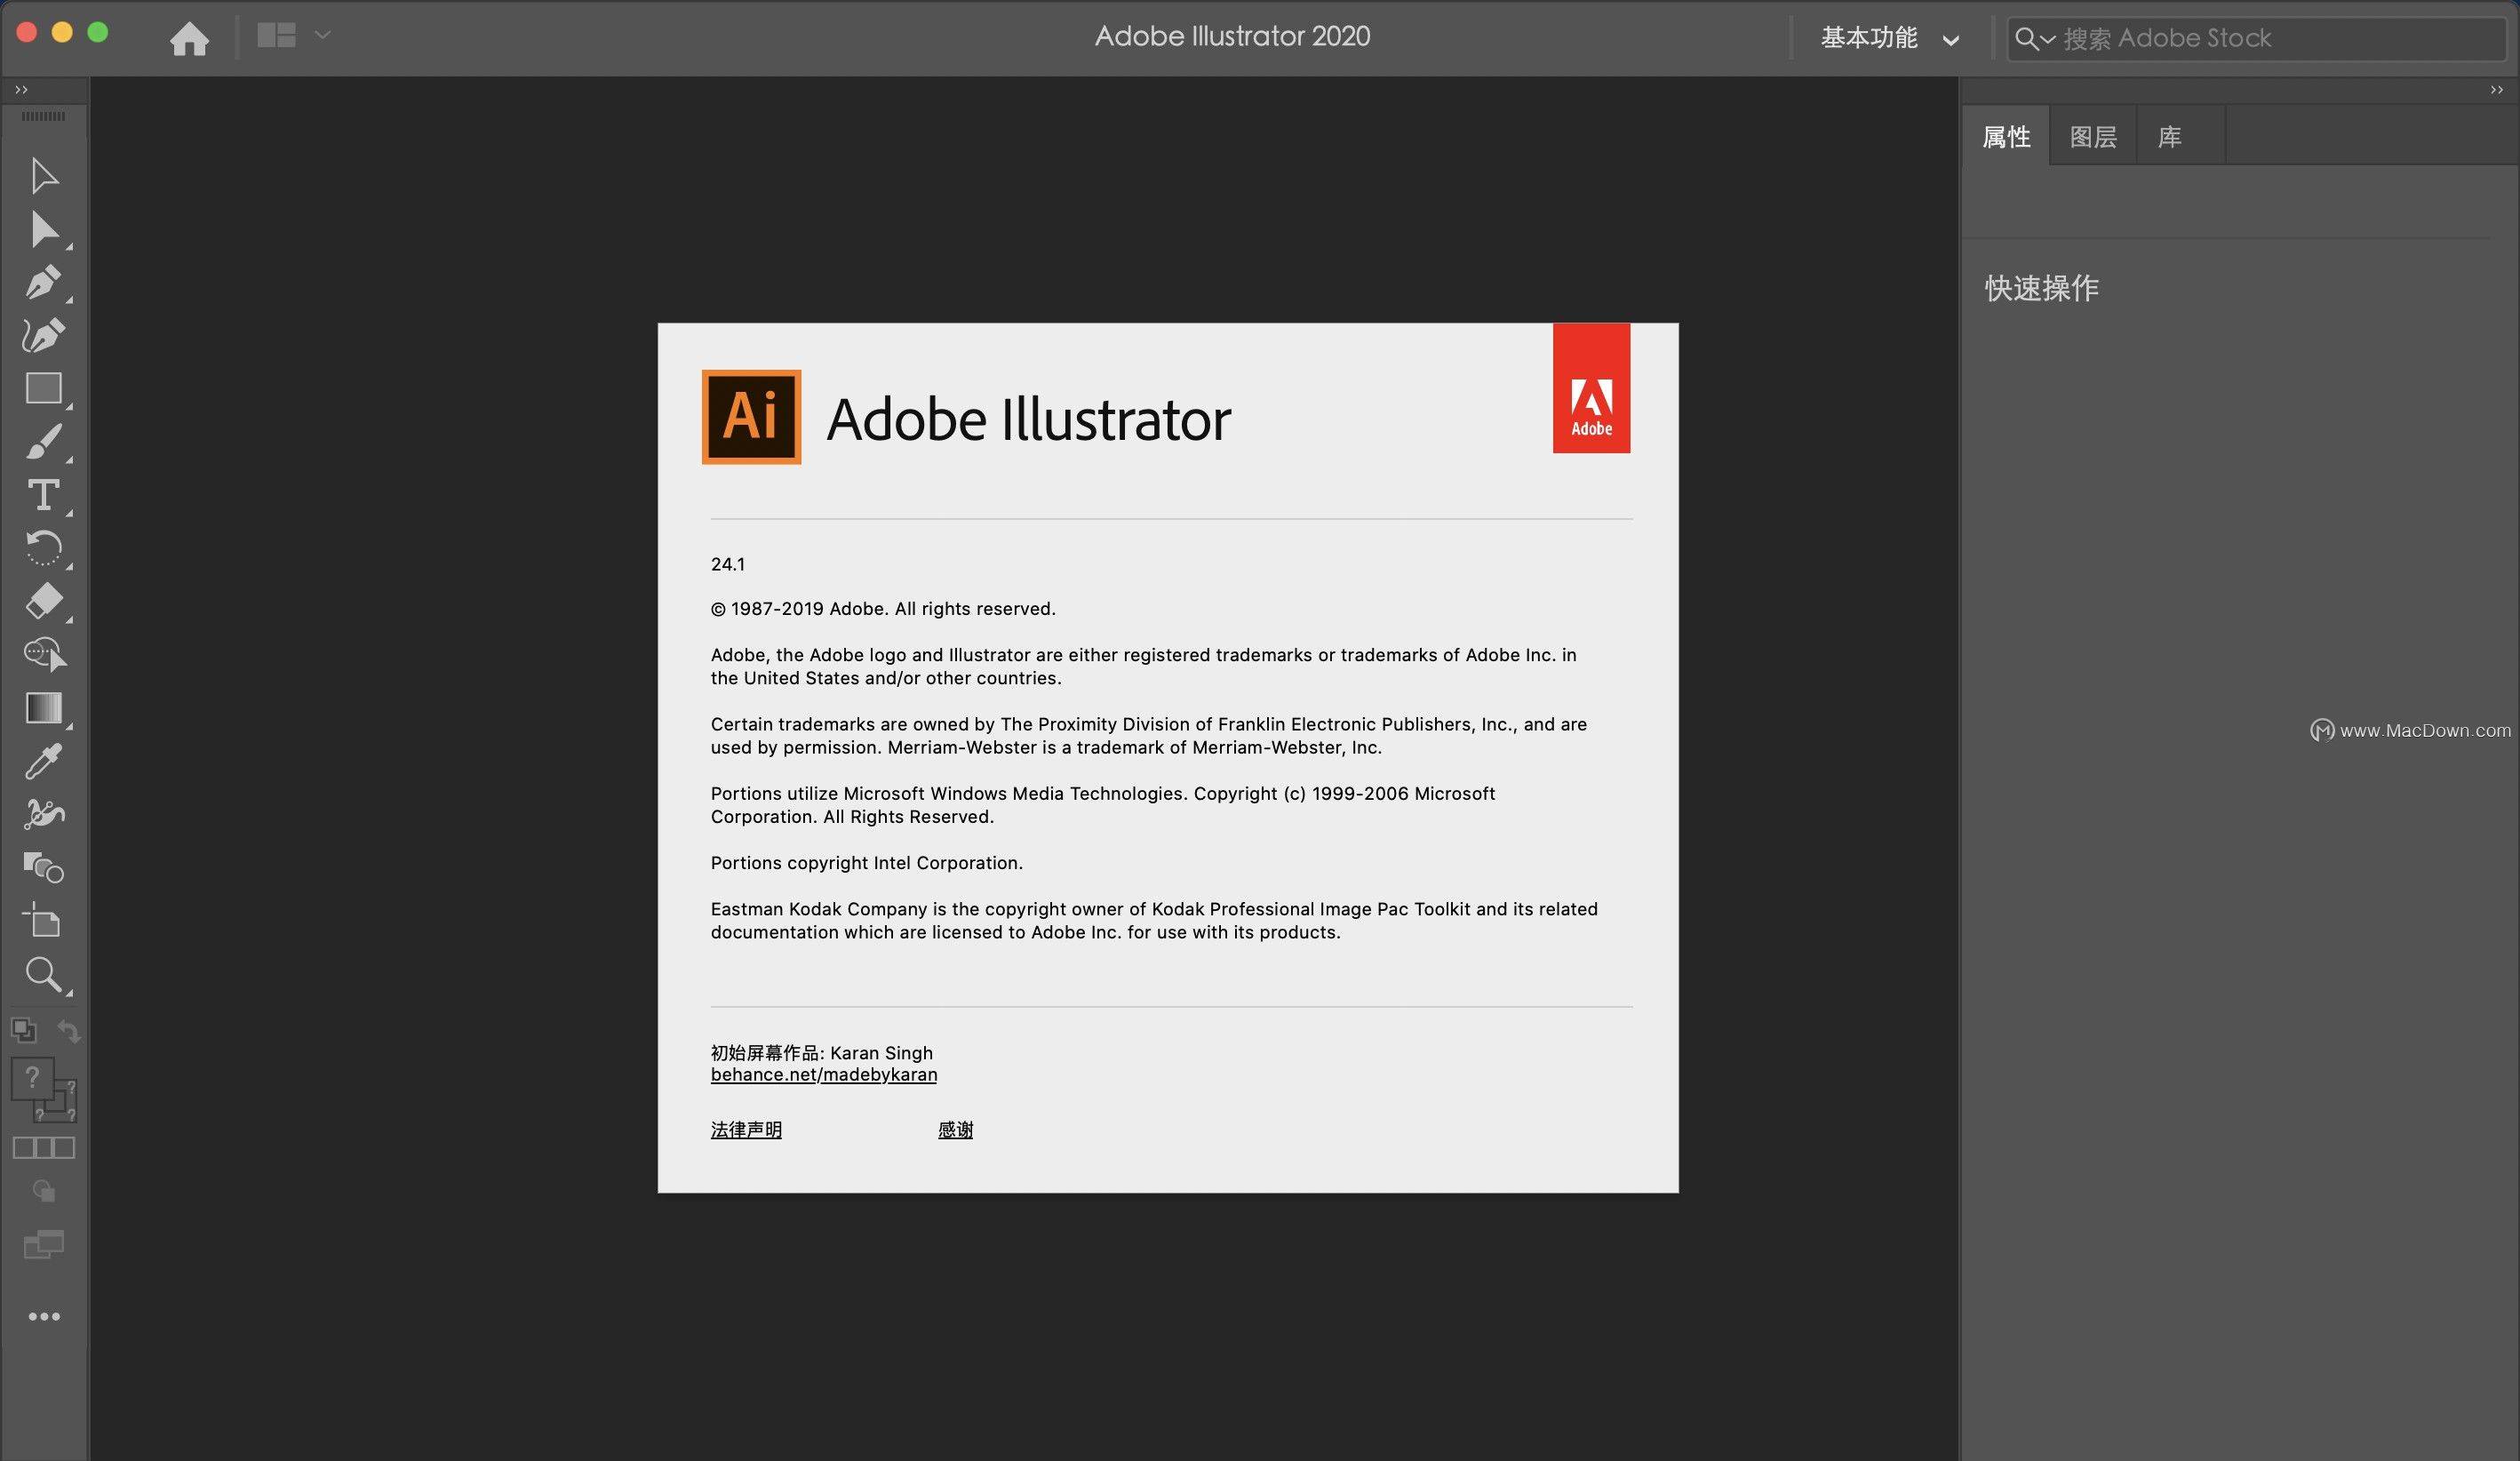Click the "Adobe Illustrator 2020" window title

coord(1232,36)
